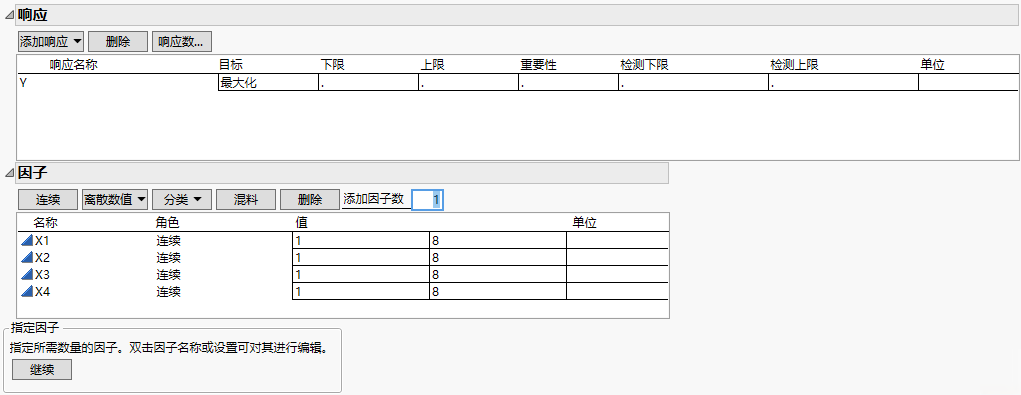Image resolution: width=1021 pixels, height=395 pixels.
Task: Click X2 low value 1
Action: 361,257
